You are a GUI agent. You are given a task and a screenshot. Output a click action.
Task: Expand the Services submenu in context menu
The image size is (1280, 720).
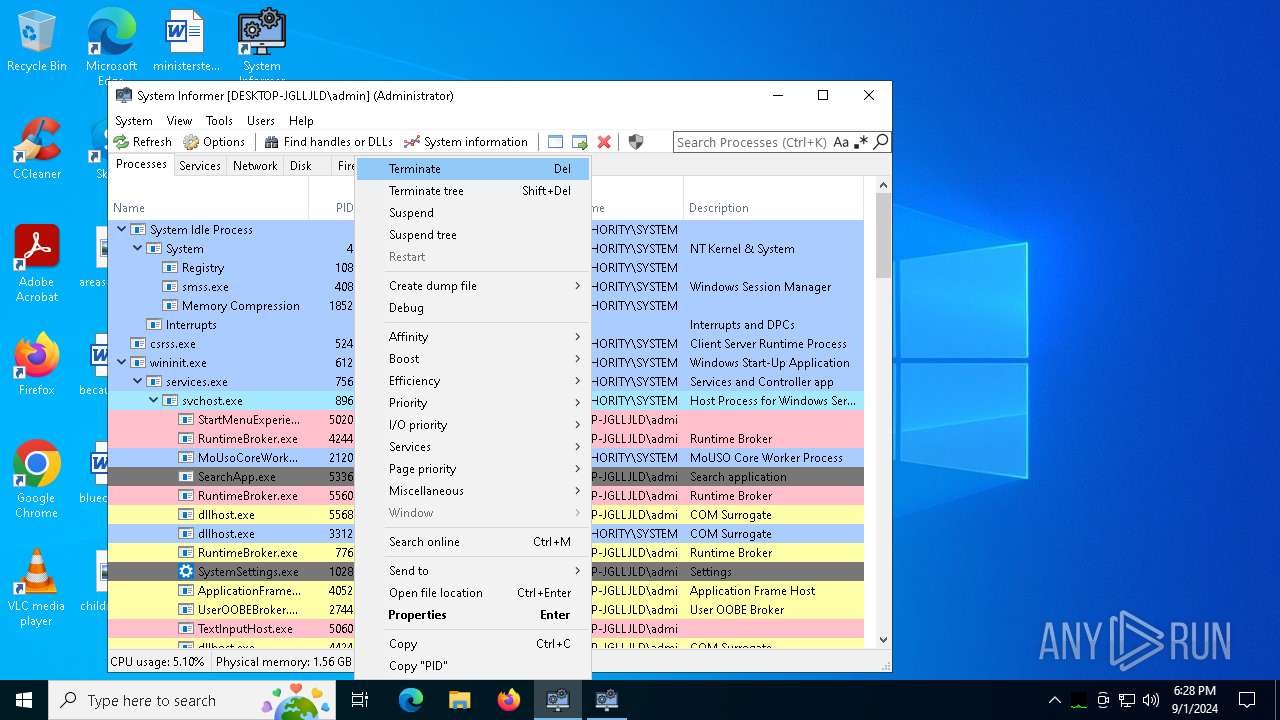coord(473,447)
